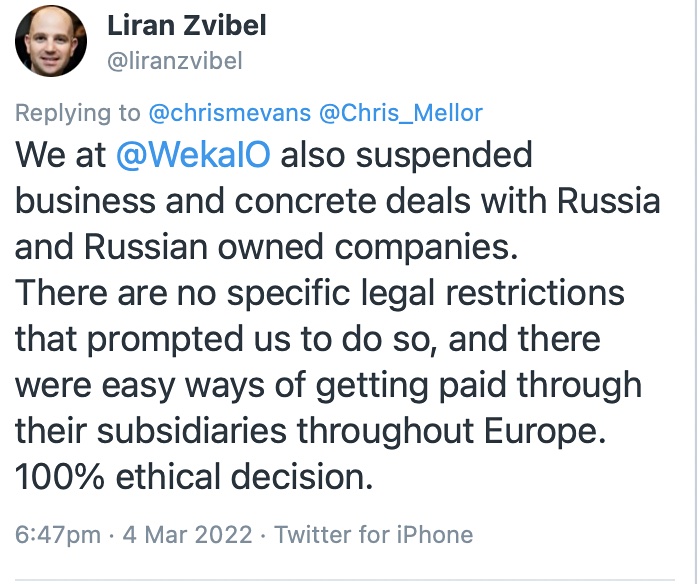Click the word 'Russia' in tweet text
700x584 pixels.
(x=608, y=200)
